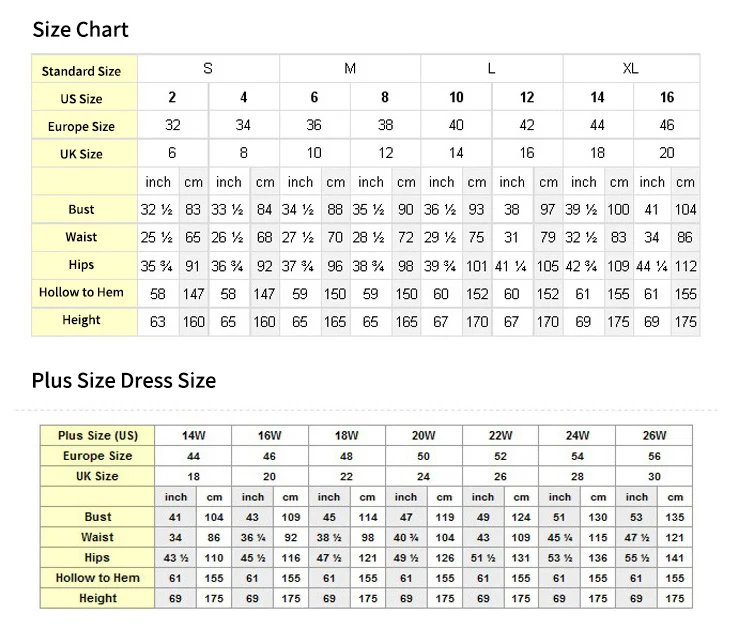This screenshot has width=750, height=643.
Task: Select the 18W plus size column
Action: [347, 436]
